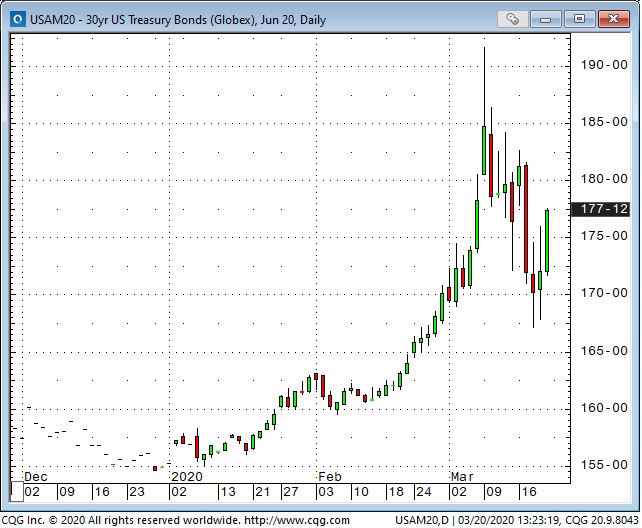Click the Mar month label on time axis
This screenshot has height=528, width=642.
462,477
